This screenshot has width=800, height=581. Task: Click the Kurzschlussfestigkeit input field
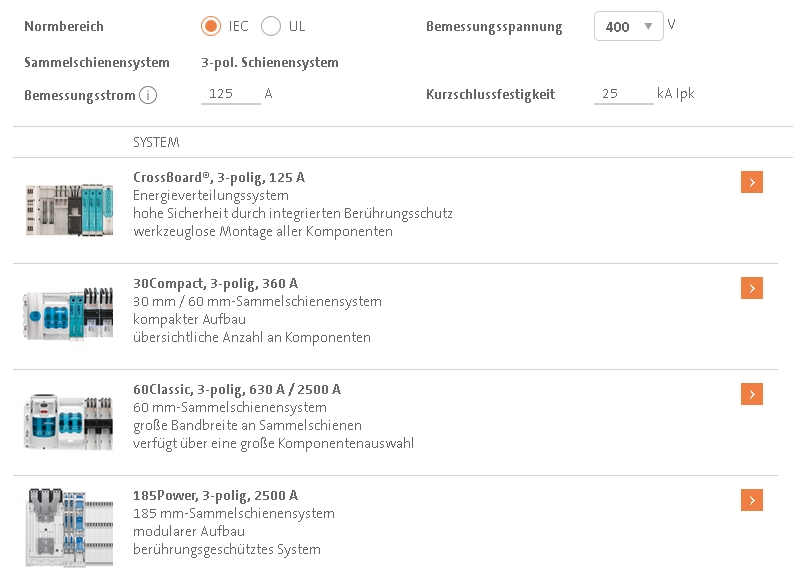point(622,95)
